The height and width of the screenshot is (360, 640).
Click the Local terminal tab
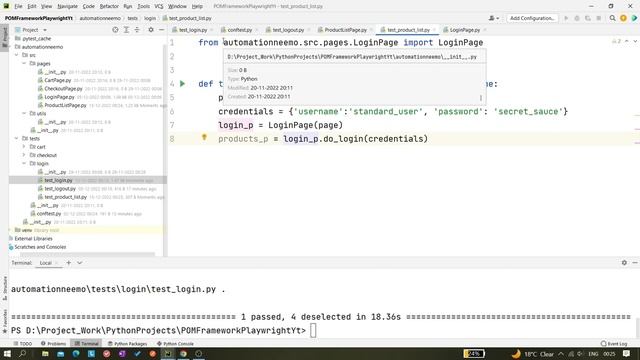[x=45, y=263]
